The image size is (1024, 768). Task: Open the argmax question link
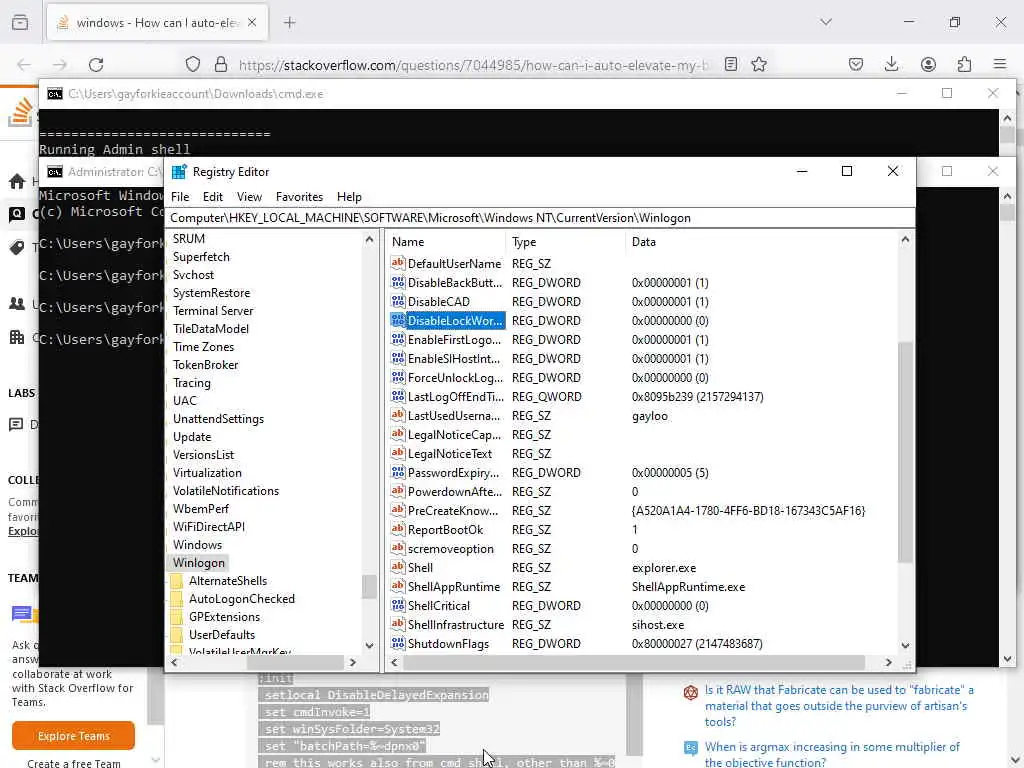[832, 754]
